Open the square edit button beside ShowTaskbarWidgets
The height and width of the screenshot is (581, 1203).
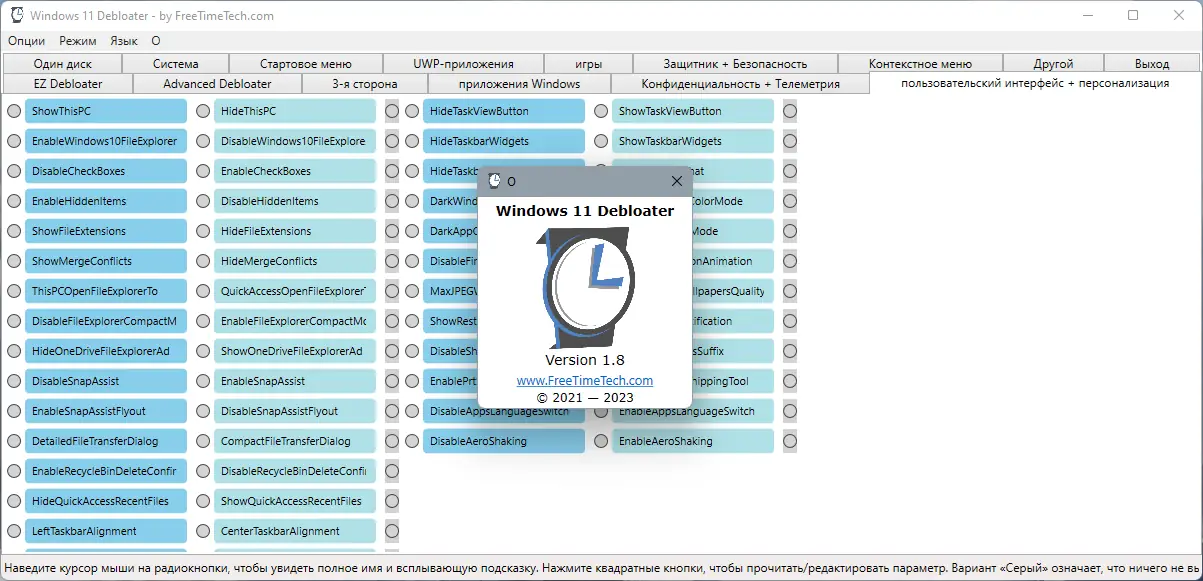click(x=790, y=141)
